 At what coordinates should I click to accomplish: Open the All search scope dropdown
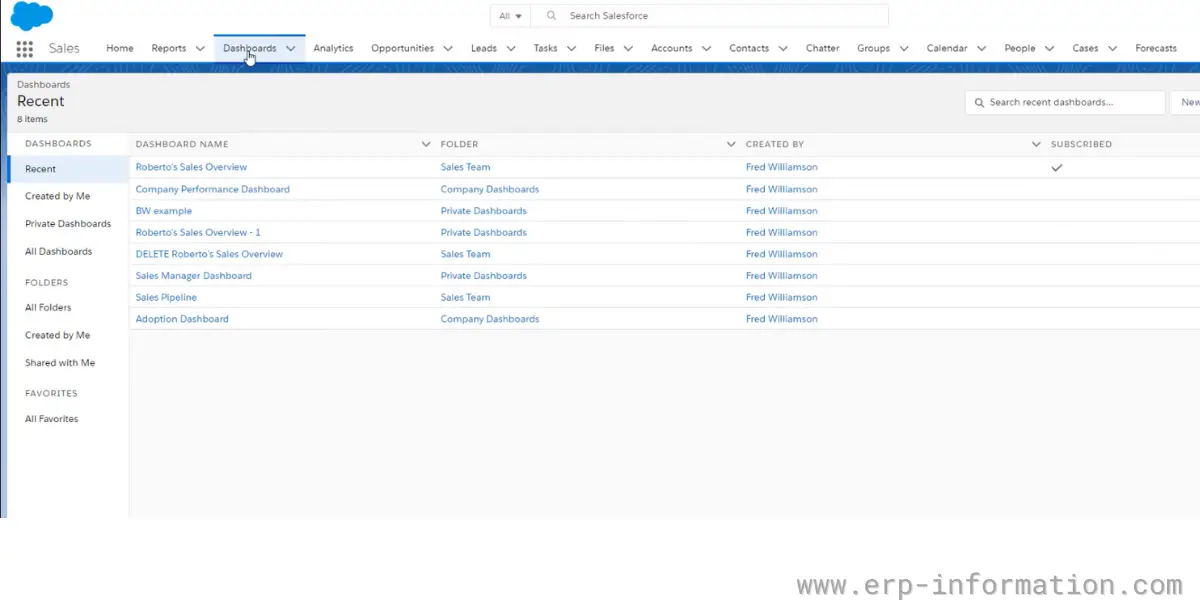pos(510,16)
